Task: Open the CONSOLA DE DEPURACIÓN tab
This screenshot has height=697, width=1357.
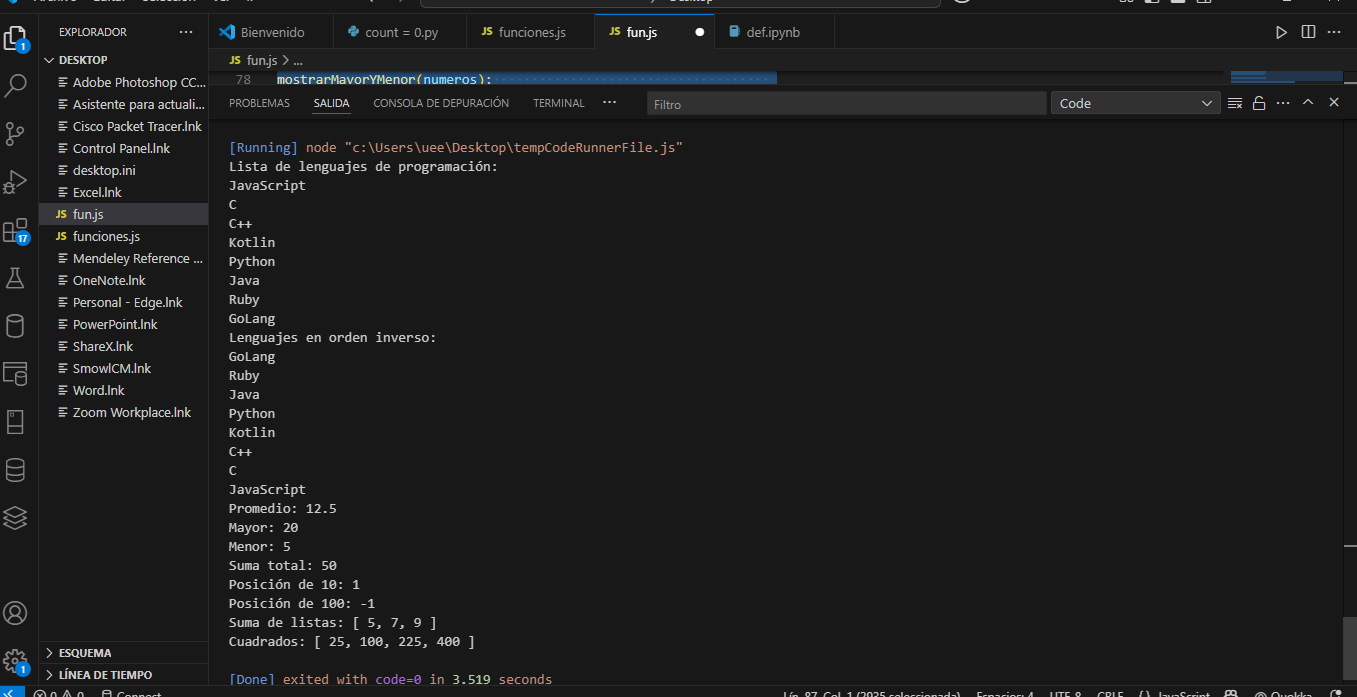Action: point(441,103)
